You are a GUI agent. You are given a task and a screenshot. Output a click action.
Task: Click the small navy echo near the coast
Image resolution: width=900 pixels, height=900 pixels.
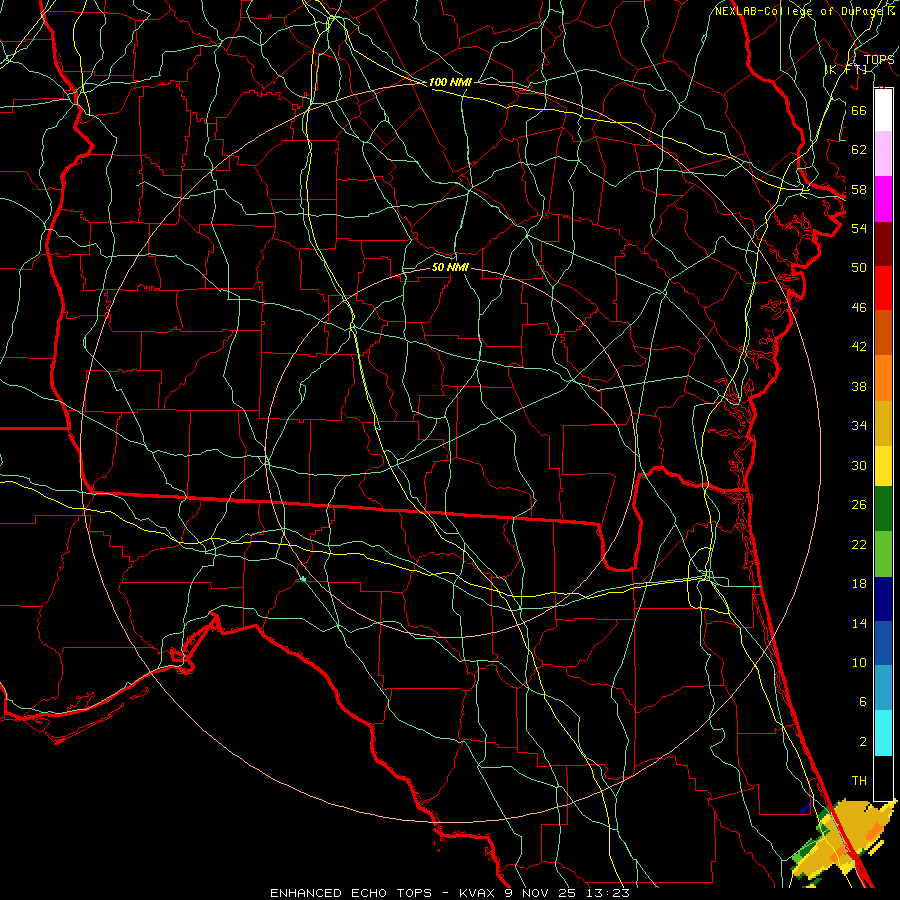tap(805, 808)
